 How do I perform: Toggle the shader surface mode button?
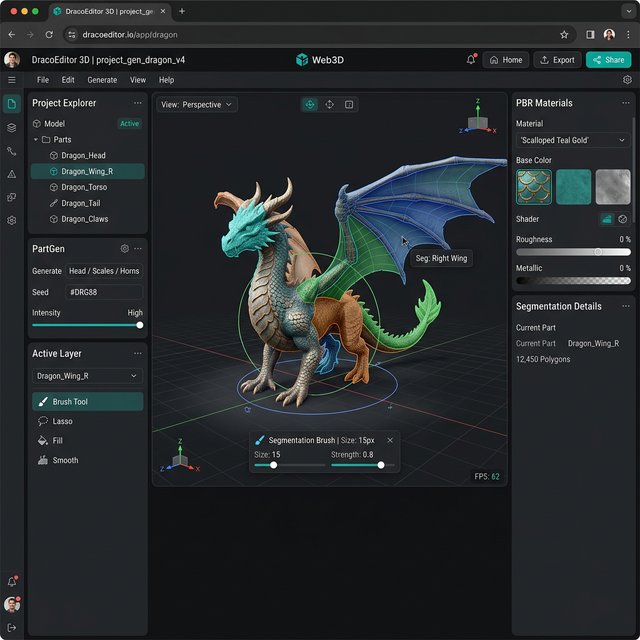pos(607,219)
